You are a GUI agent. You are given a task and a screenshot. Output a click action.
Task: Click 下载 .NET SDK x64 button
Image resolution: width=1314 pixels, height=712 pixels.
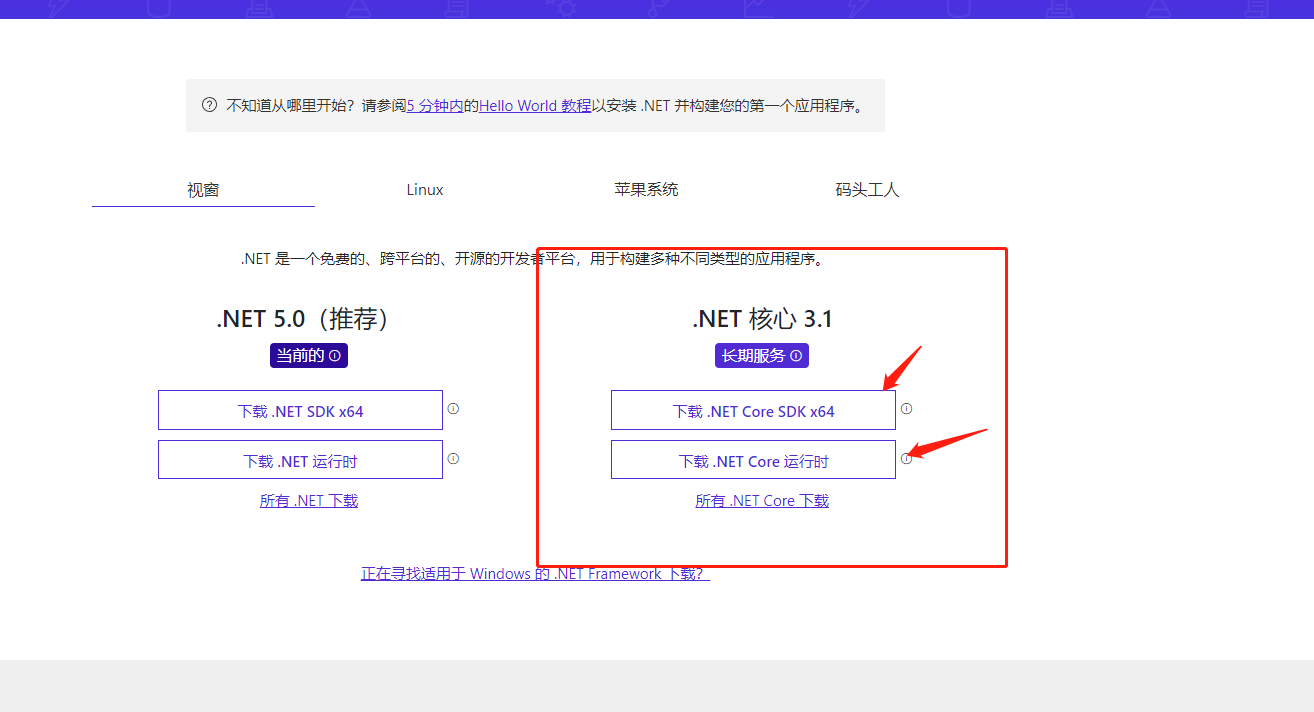(300, 410)
